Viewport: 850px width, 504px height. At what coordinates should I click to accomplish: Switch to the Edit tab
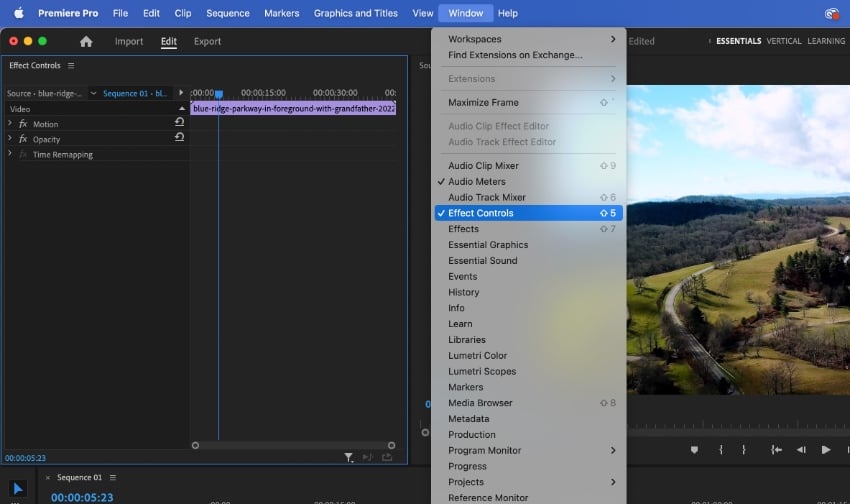169,41
